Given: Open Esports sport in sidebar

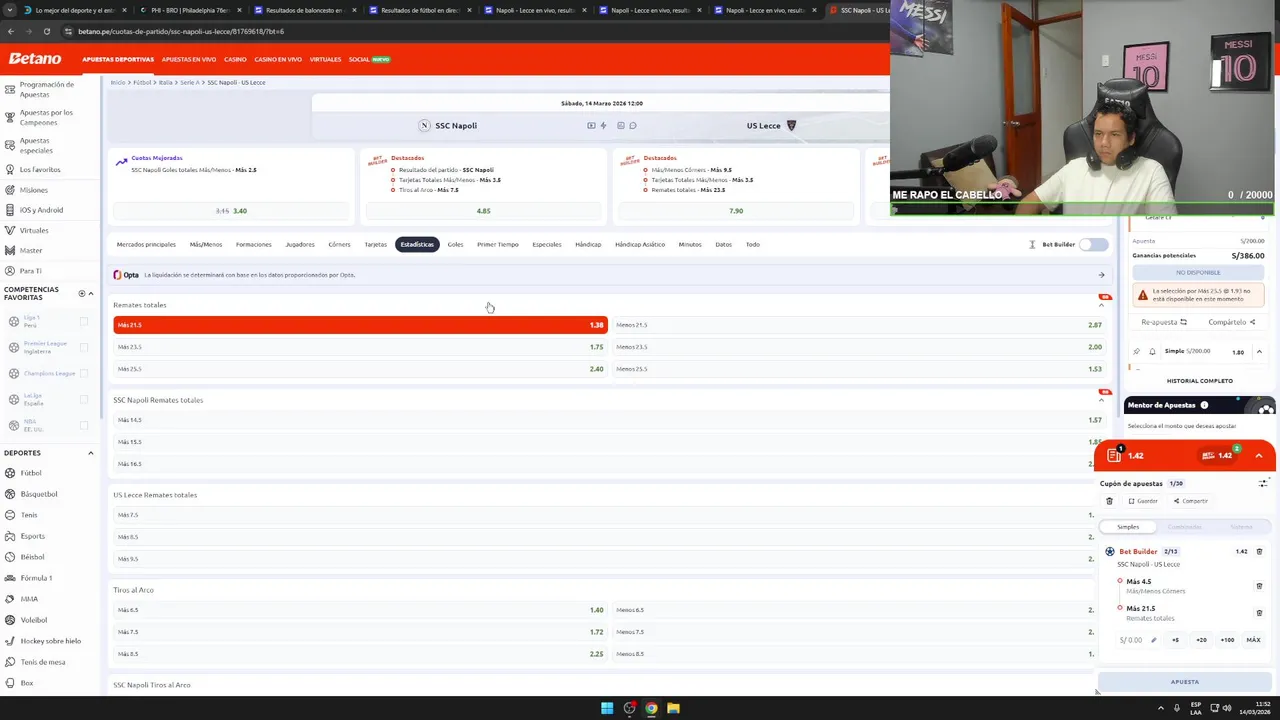Looking at the screenshot, I should (32, 536).
